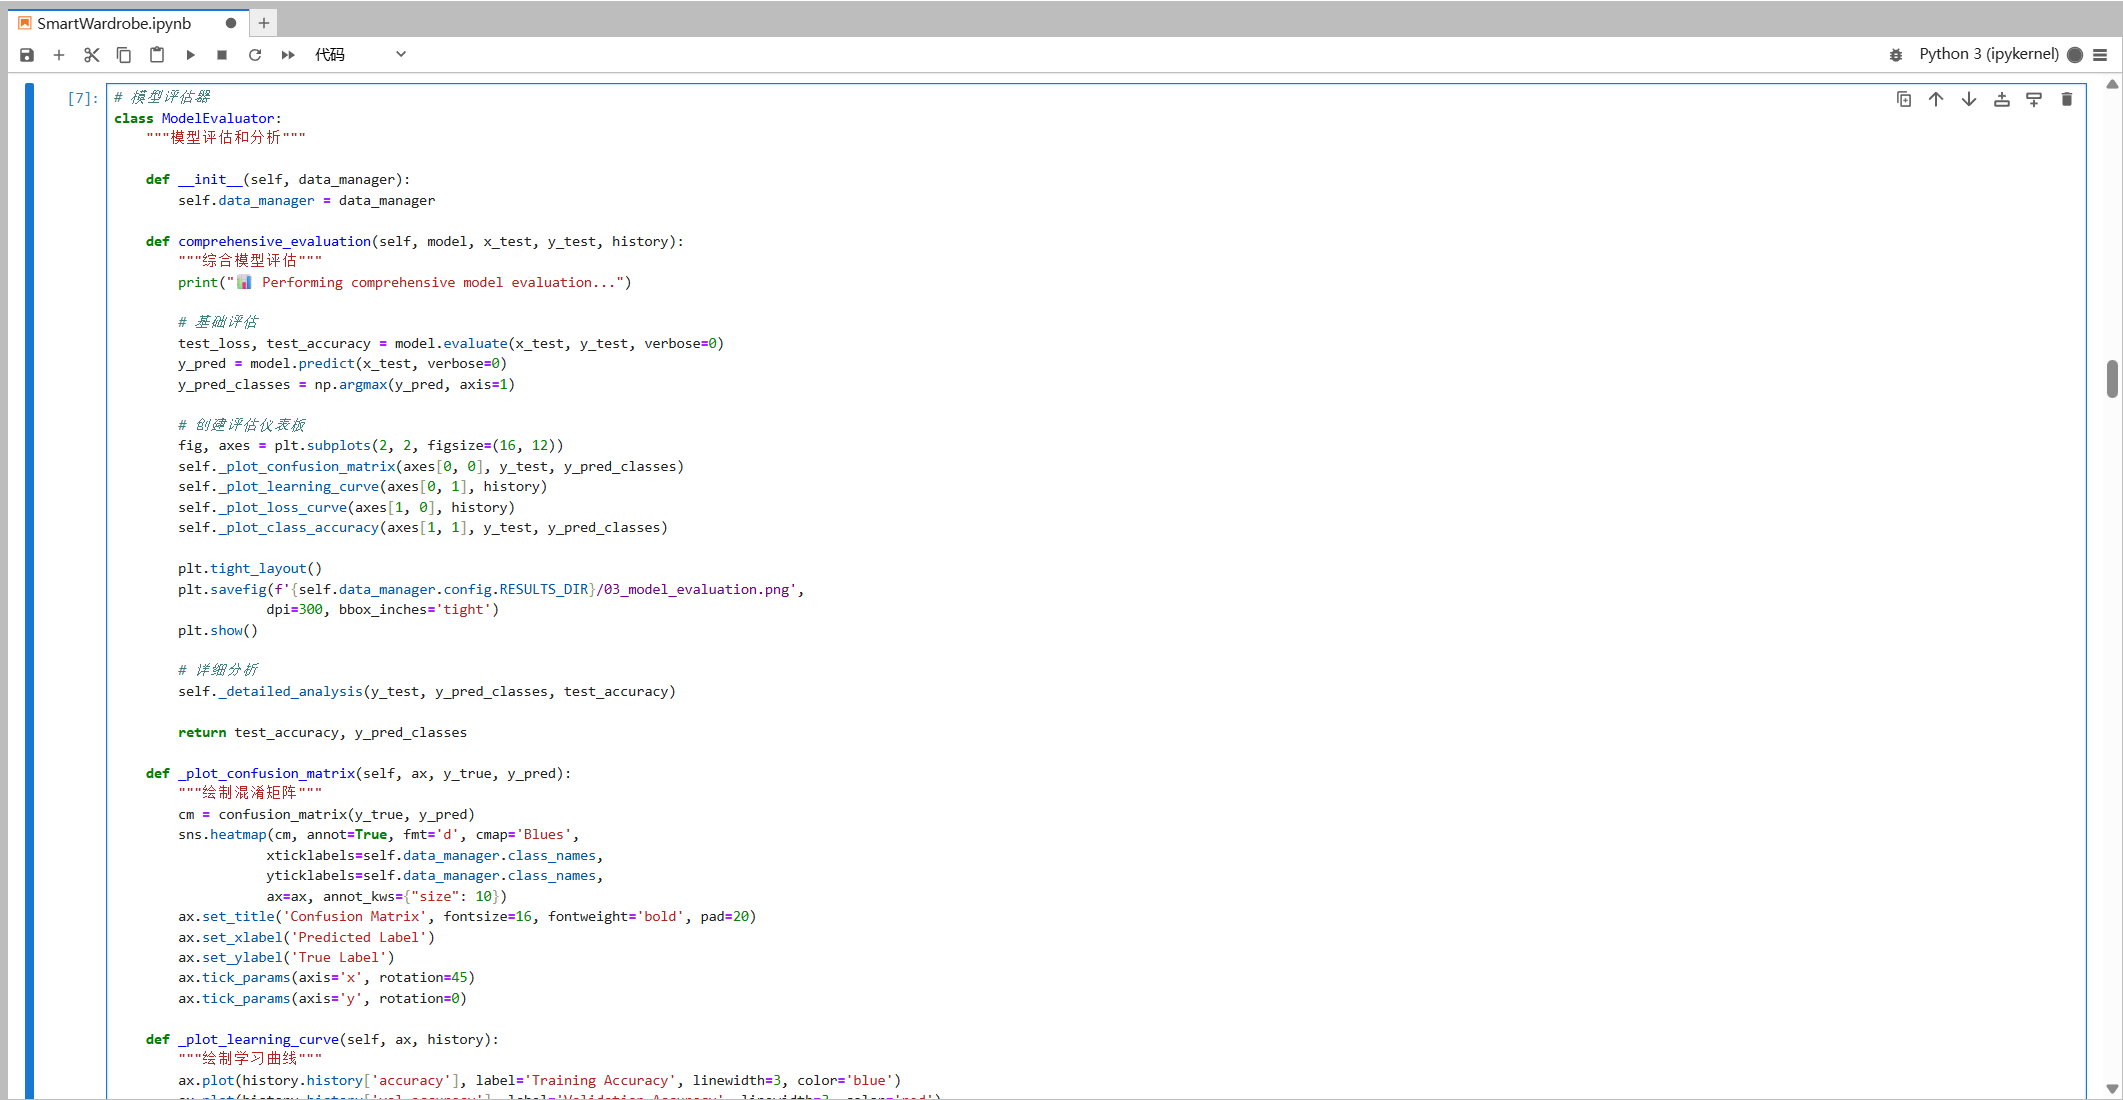Interrupt the kernel with the stop button
Image resolution: width=2123 pixels, height=1100 pixels.
tap(222, 55)
